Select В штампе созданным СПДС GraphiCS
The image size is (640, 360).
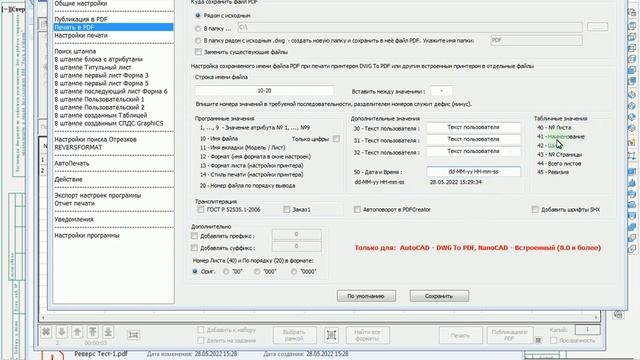pyautogui.click(x=109, y=123)
